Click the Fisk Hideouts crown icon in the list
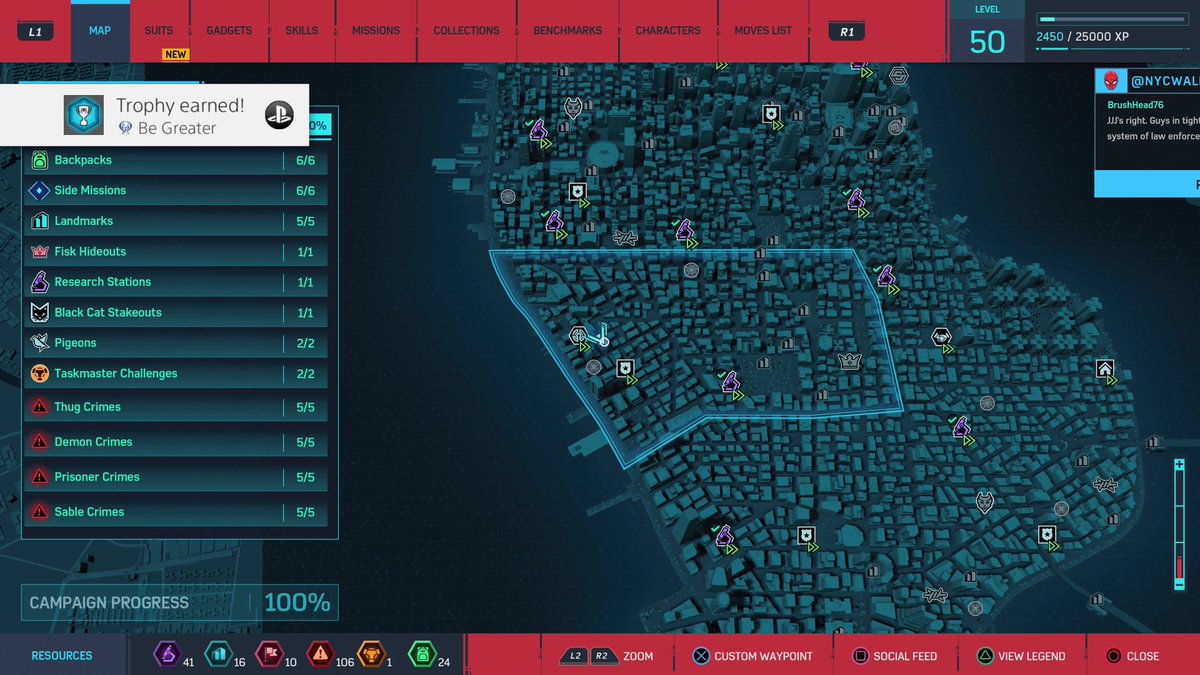1200x675 pixels. coord(40,251)
